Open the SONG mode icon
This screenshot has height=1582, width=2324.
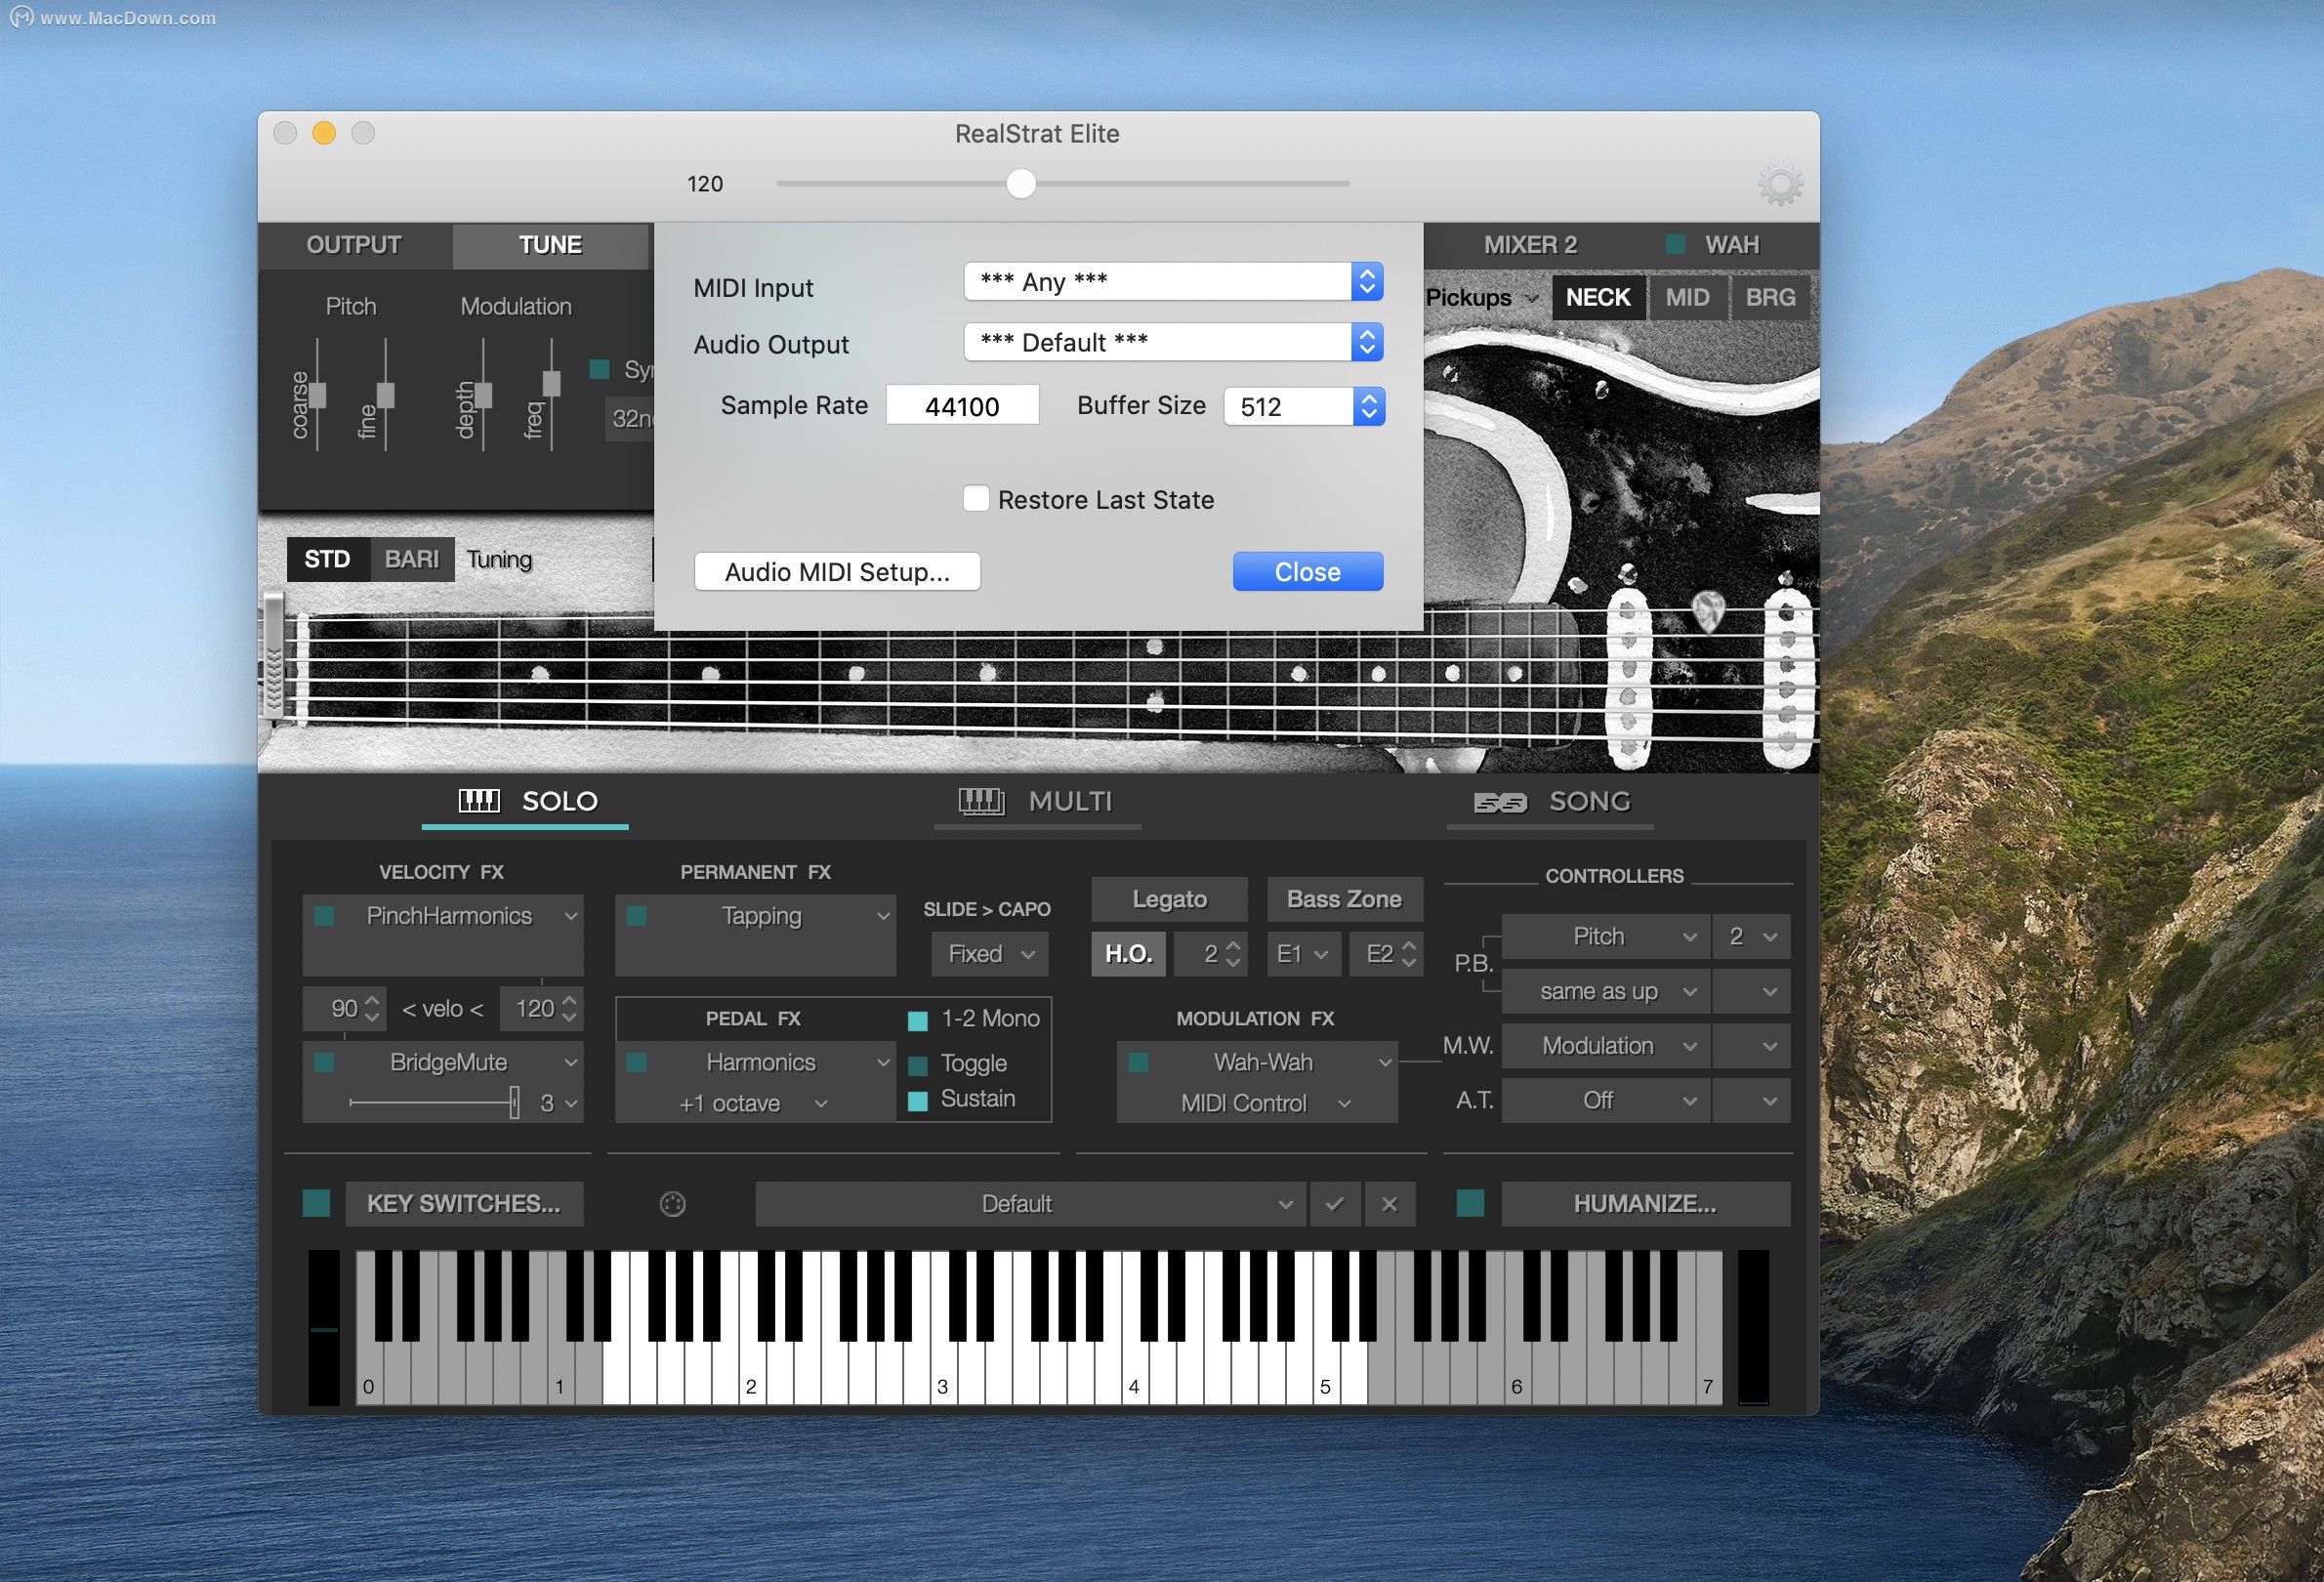pyautogui.click(x=1500, y=802)
